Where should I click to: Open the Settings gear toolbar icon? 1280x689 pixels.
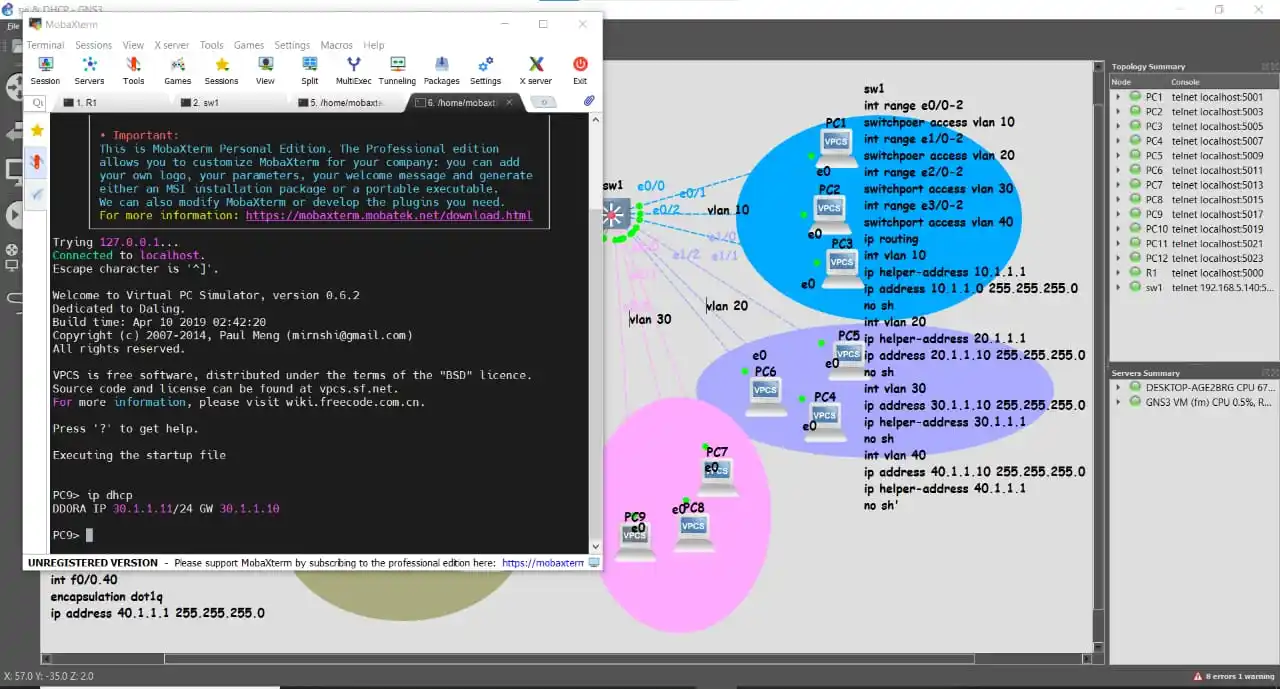[x=485, y=70]
